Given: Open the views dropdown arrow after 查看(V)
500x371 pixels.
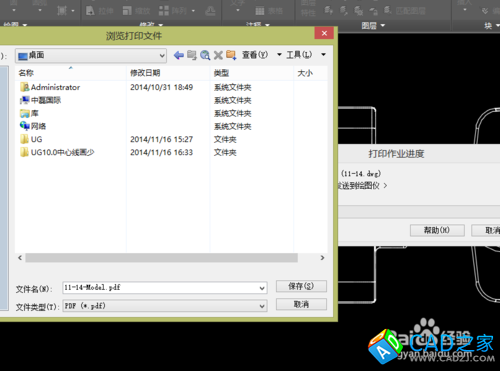Looking at the screenshot, I should [279, 55].
